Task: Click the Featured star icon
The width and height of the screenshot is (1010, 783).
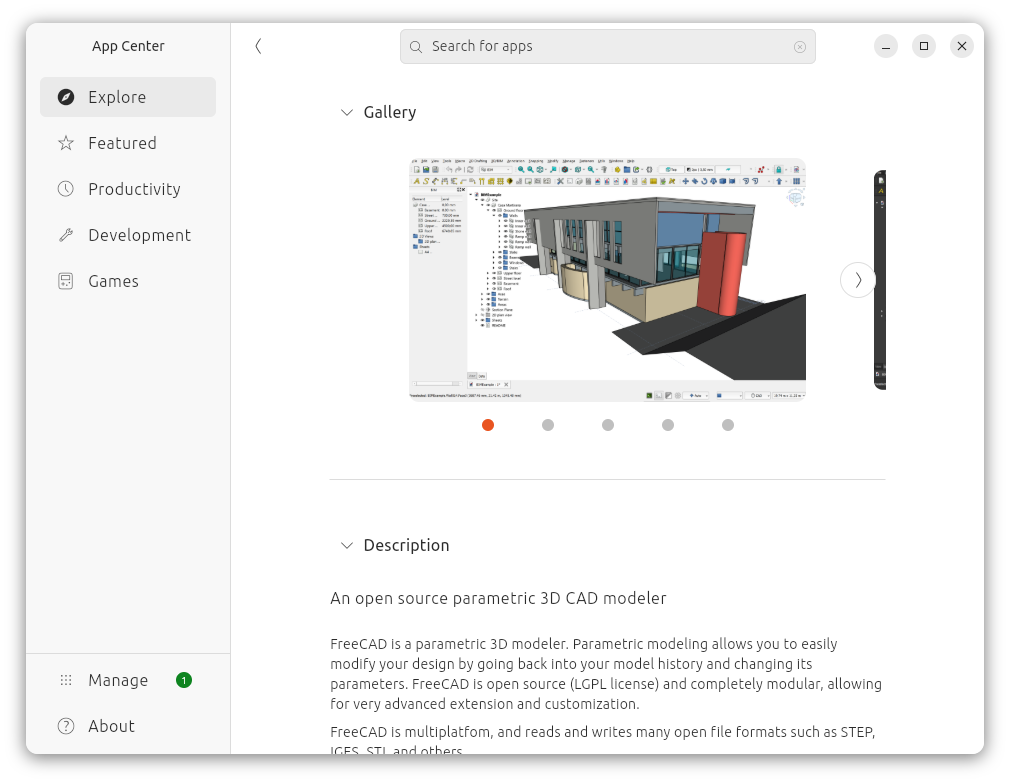Action: click(x=66, y=143)
